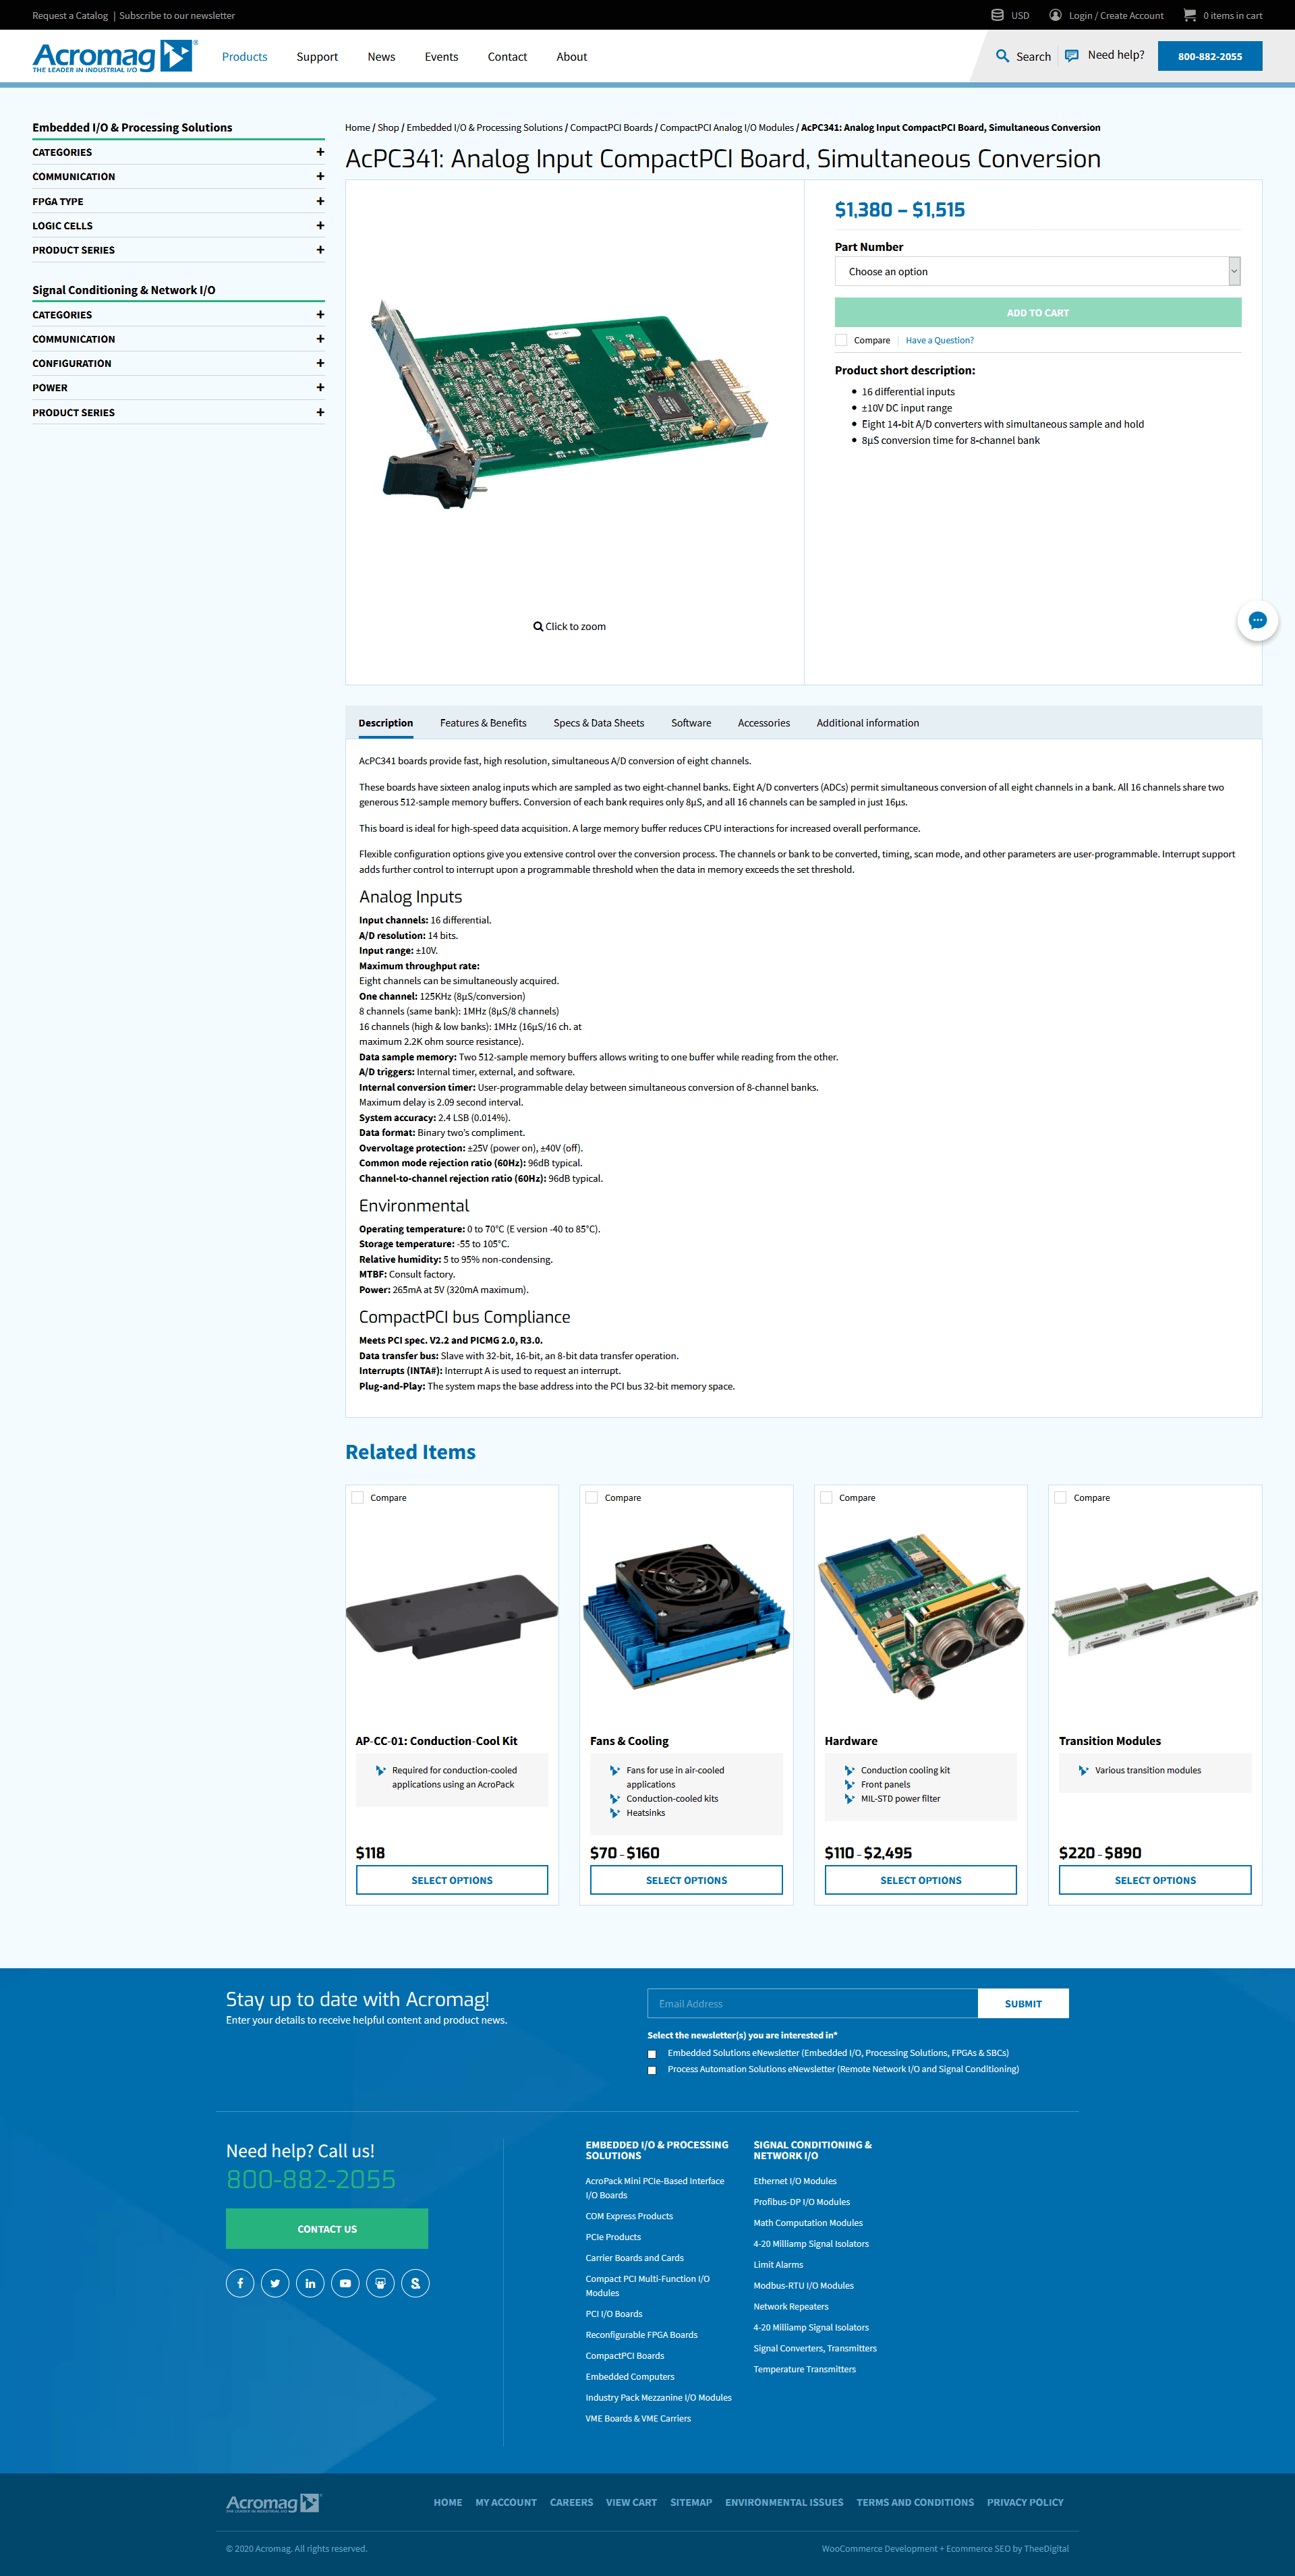Click the Login account user icon
The width and height of the screenshot is (1295, 2576).
(x=1055, y=15)
